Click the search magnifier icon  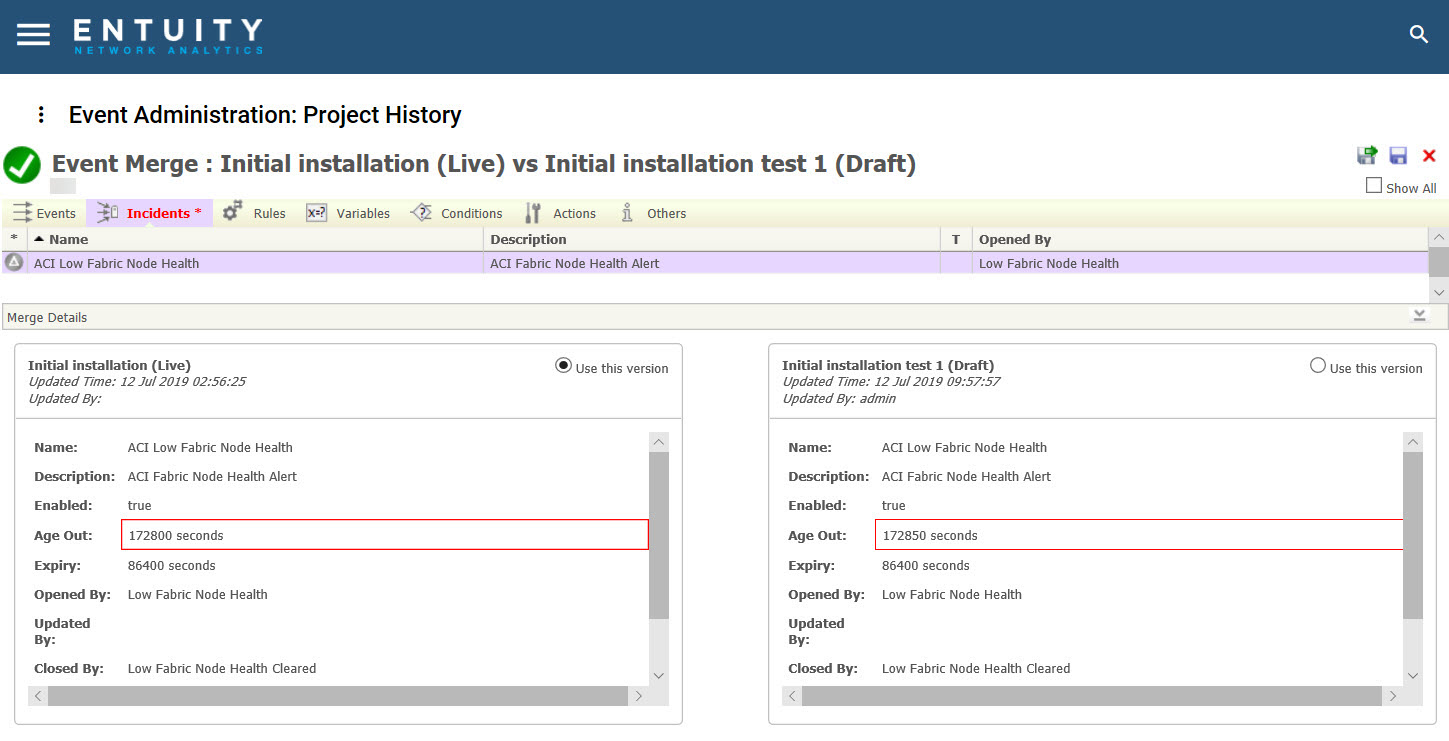[x=1418, y=35]
